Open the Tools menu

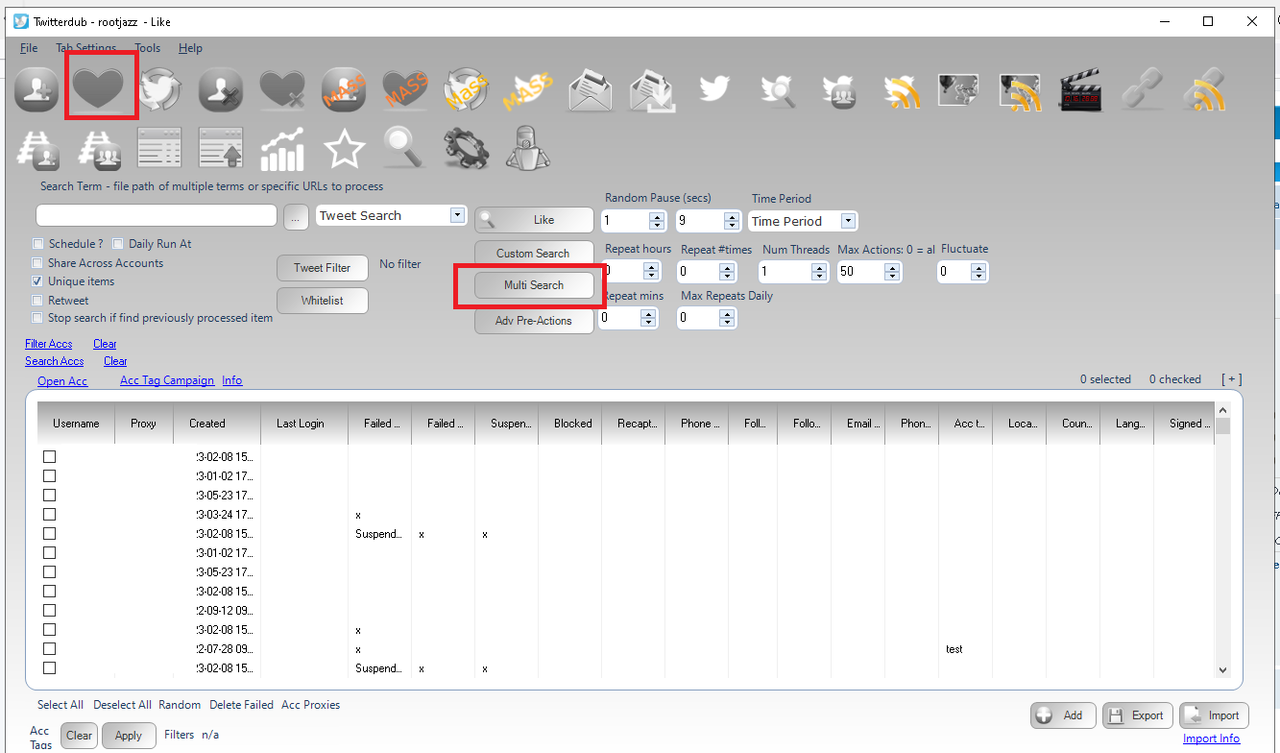pos(147,48)
